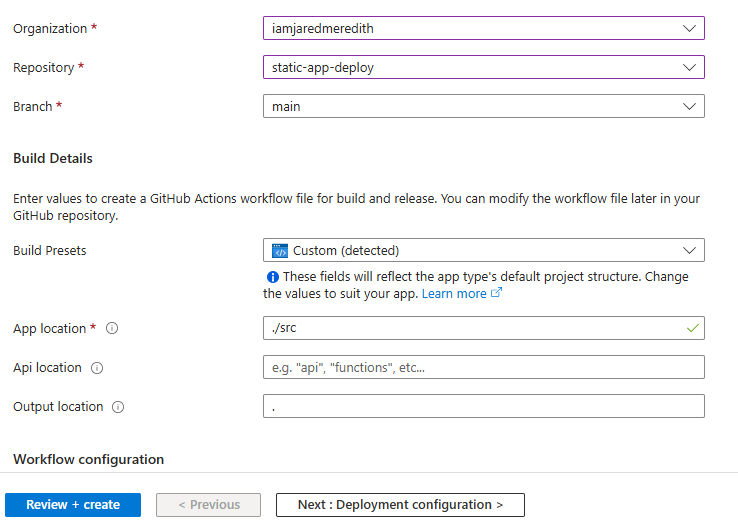Click the Organization dropdown chevron arrow

[x=689, y=28]
